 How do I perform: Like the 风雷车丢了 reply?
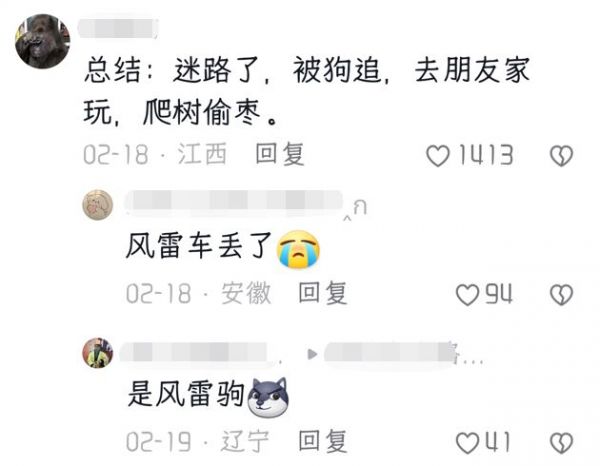pyautogui.click(x=467, y=295)
